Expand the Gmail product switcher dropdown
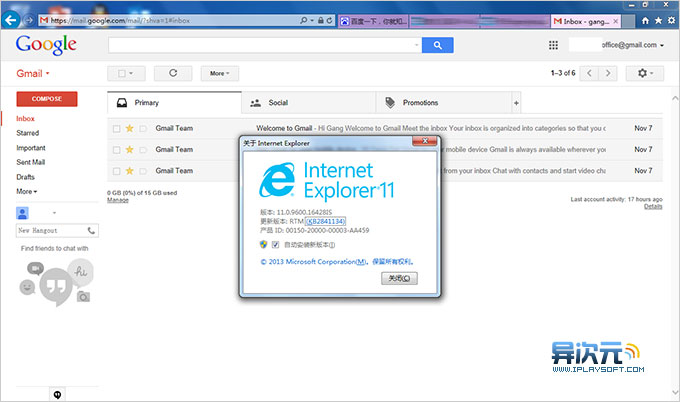The width and height of the screenshot is (680, 402). pos(33,73)
